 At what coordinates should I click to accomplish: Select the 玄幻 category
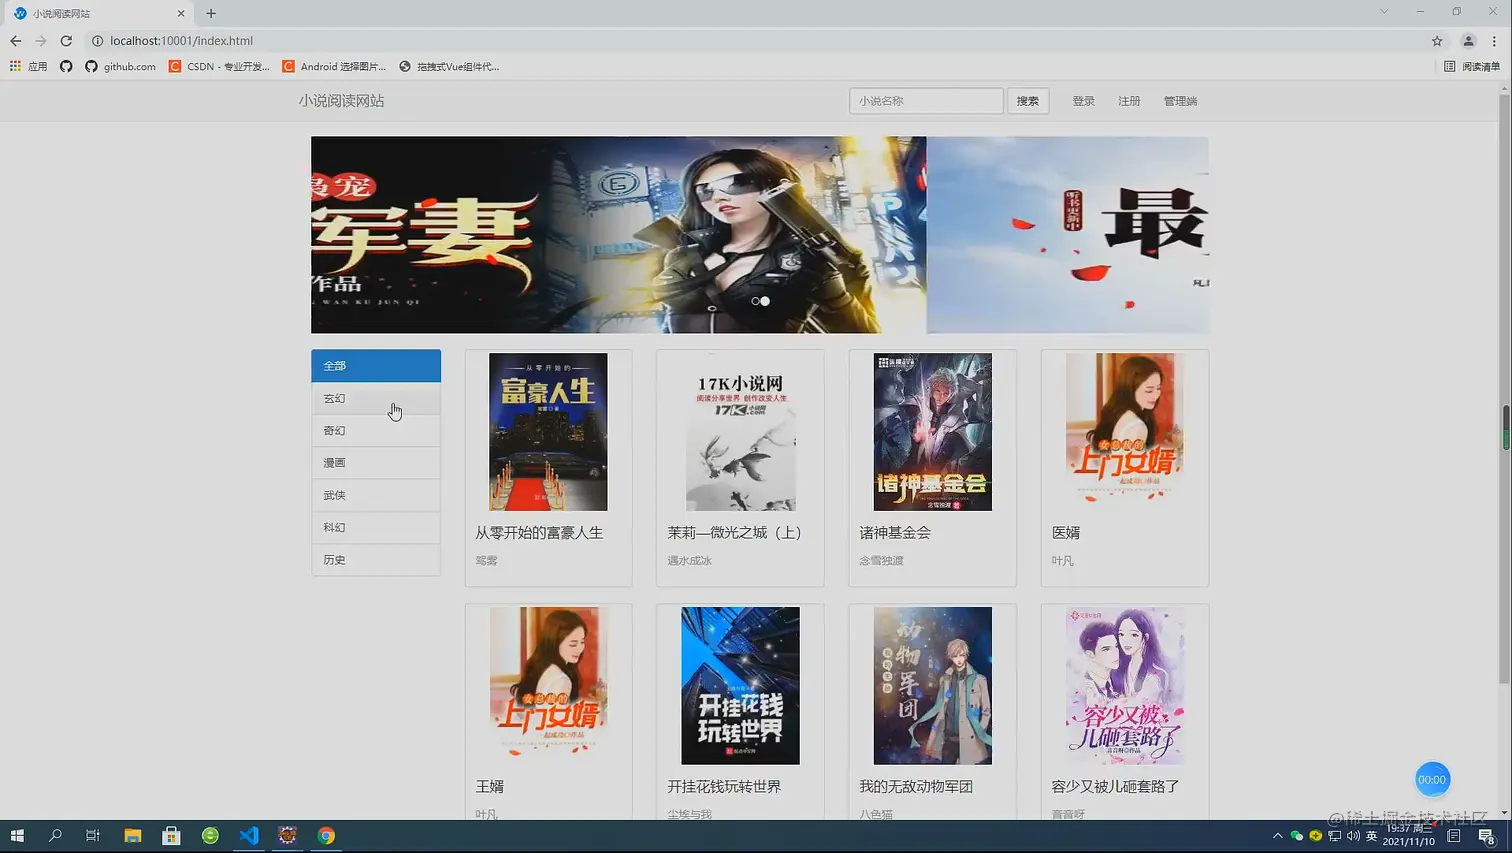click(x=376, y=398)
